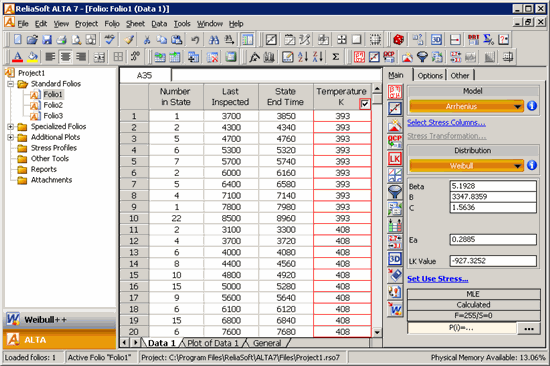Click the Plot icon in control panel
Viewport: 550px width, 366px height.
pyautogui.click(x=395, y=109)
